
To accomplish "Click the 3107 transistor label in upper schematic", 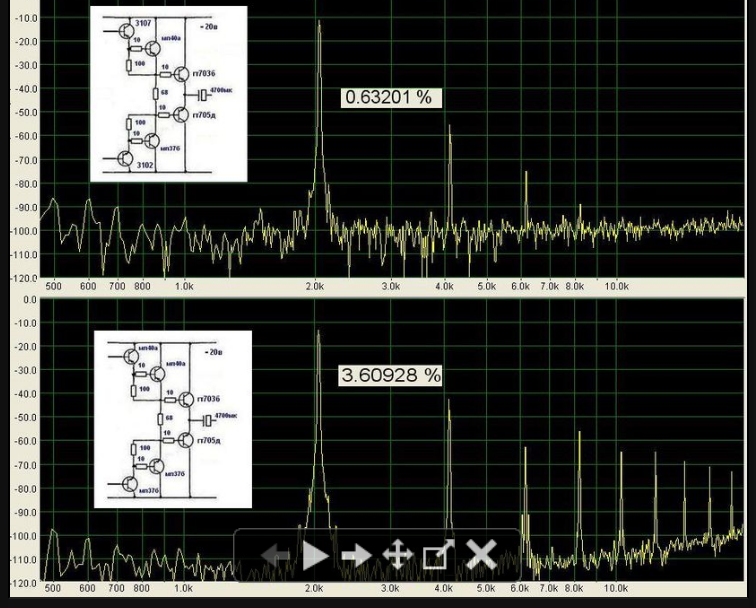I will click(x=143, y=23).
